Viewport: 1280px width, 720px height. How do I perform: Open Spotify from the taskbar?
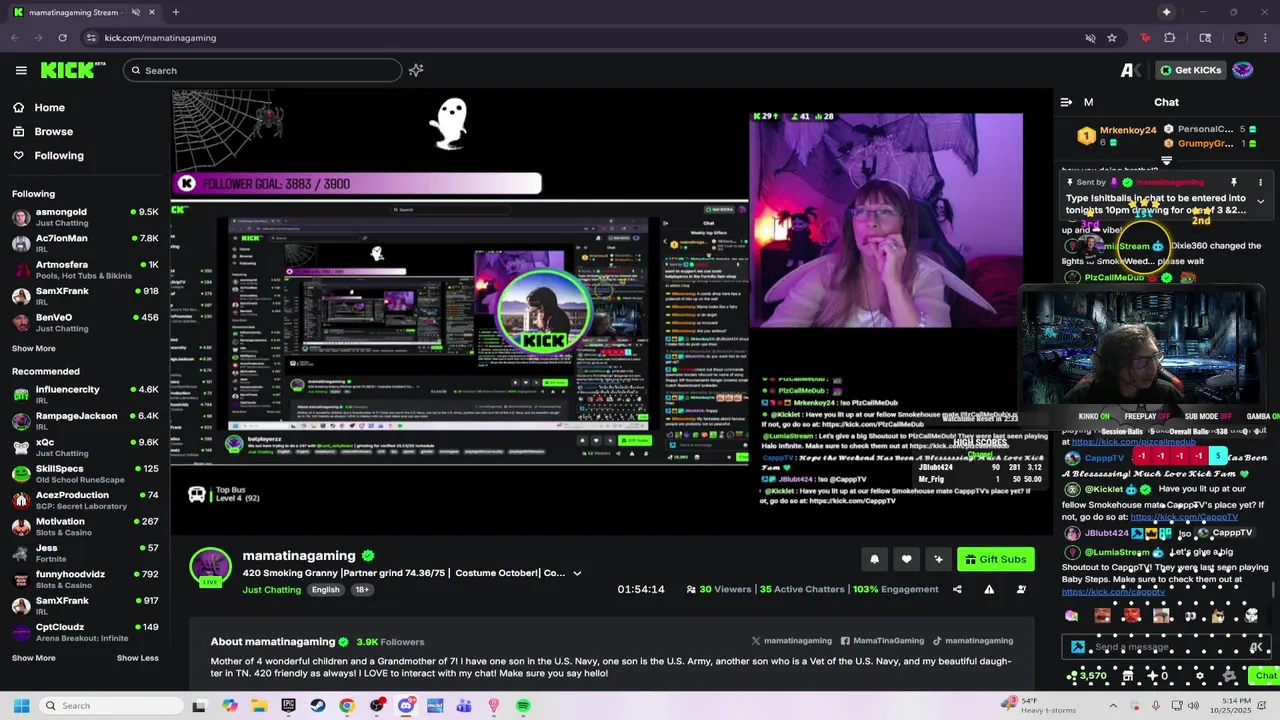click(x=523, y=706)
